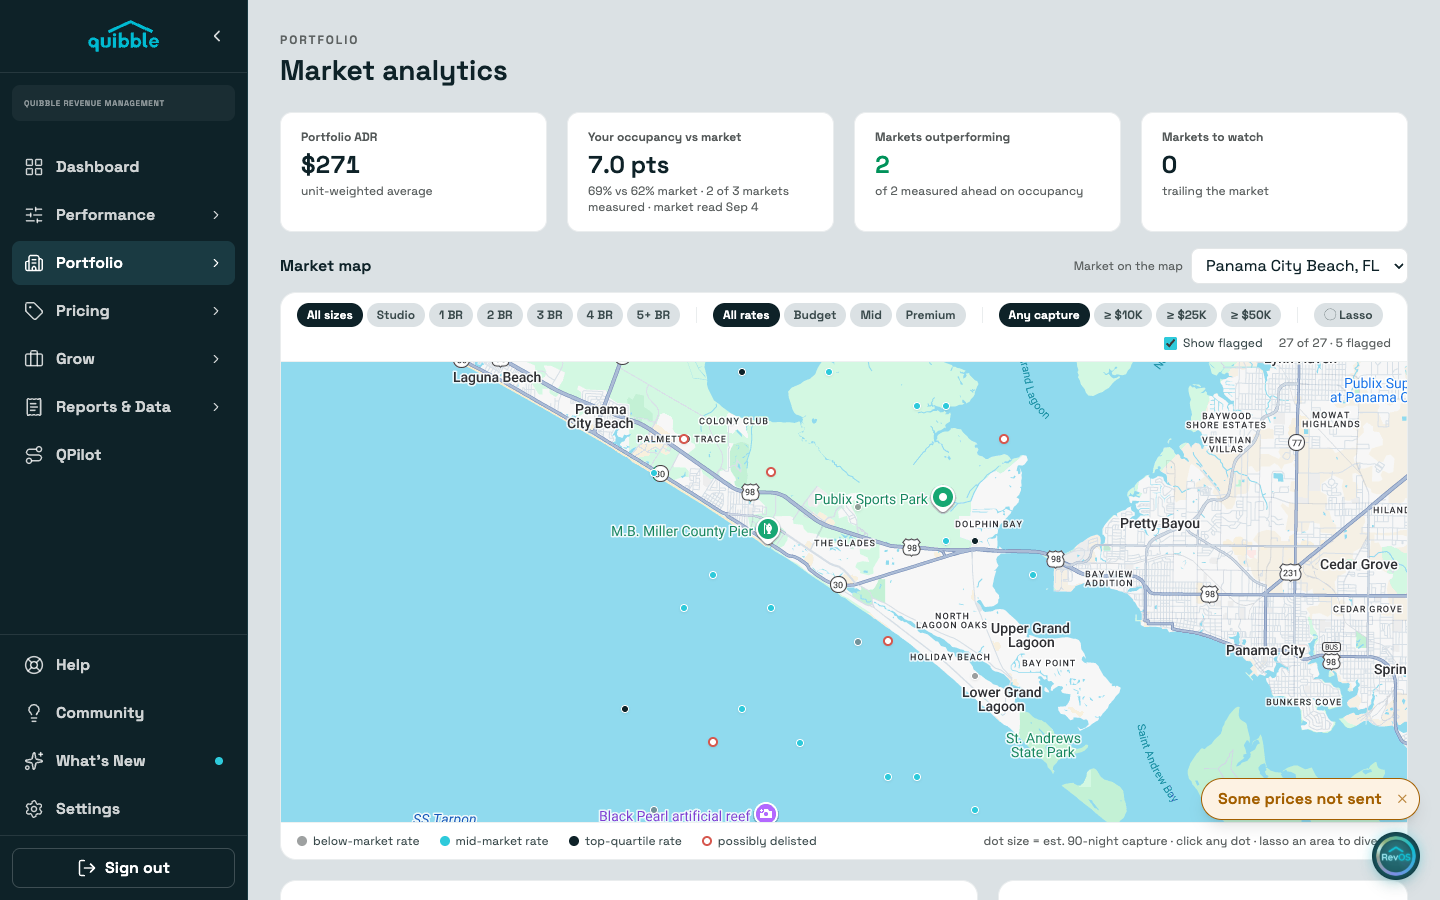This screenshot has height=900, width=1440.
Task: Dismiss the 'Some prices not sent' notice
Action: click(x=1402, y=799)
